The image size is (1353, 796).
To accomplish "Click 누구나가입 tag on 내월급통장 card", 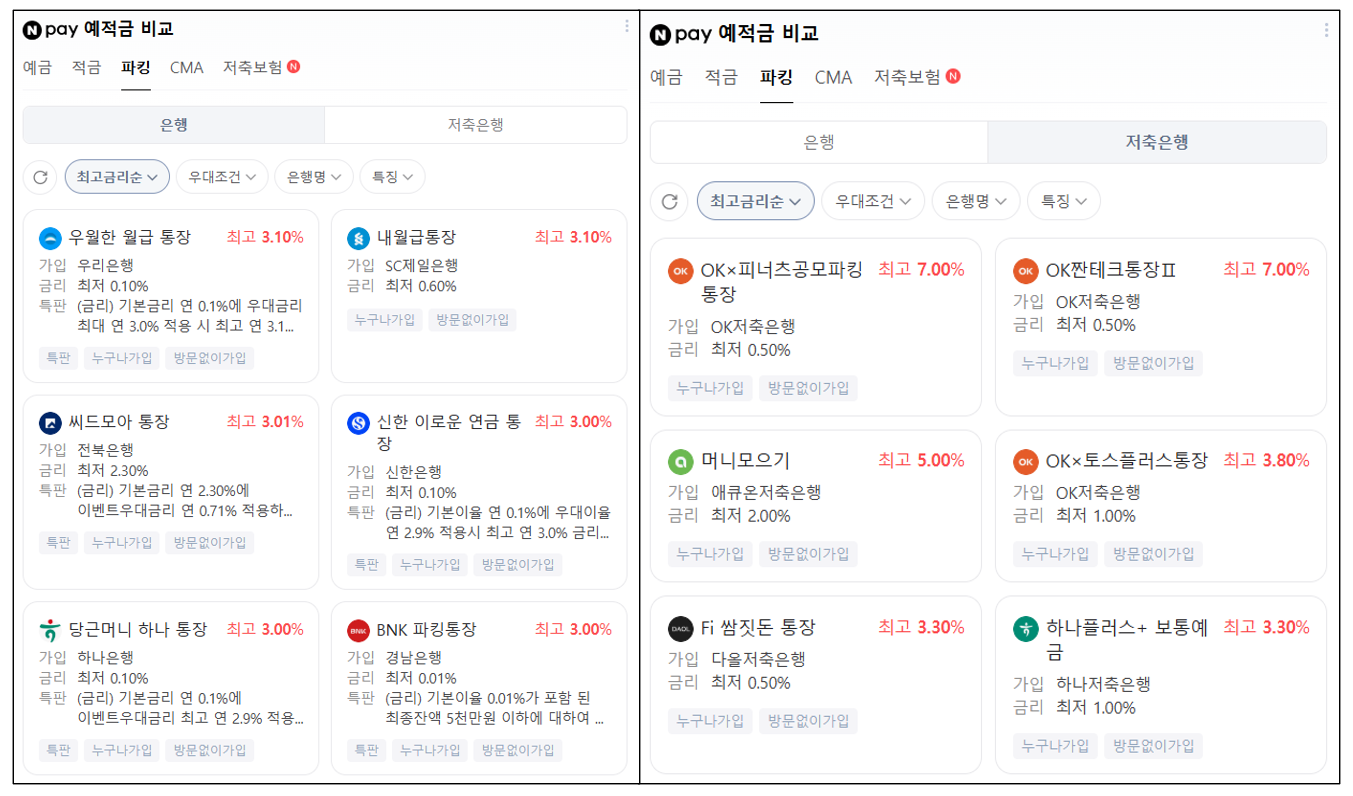I will click(x=385, y=320).
